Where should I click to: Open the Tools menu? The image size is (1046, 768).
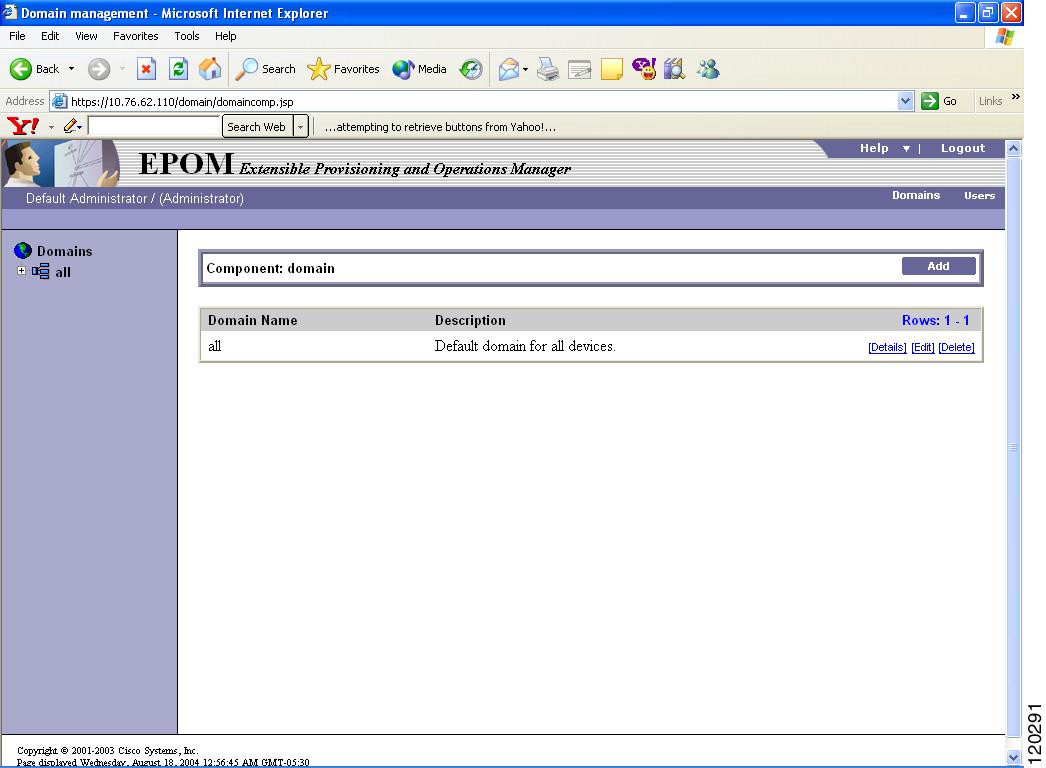186,36
